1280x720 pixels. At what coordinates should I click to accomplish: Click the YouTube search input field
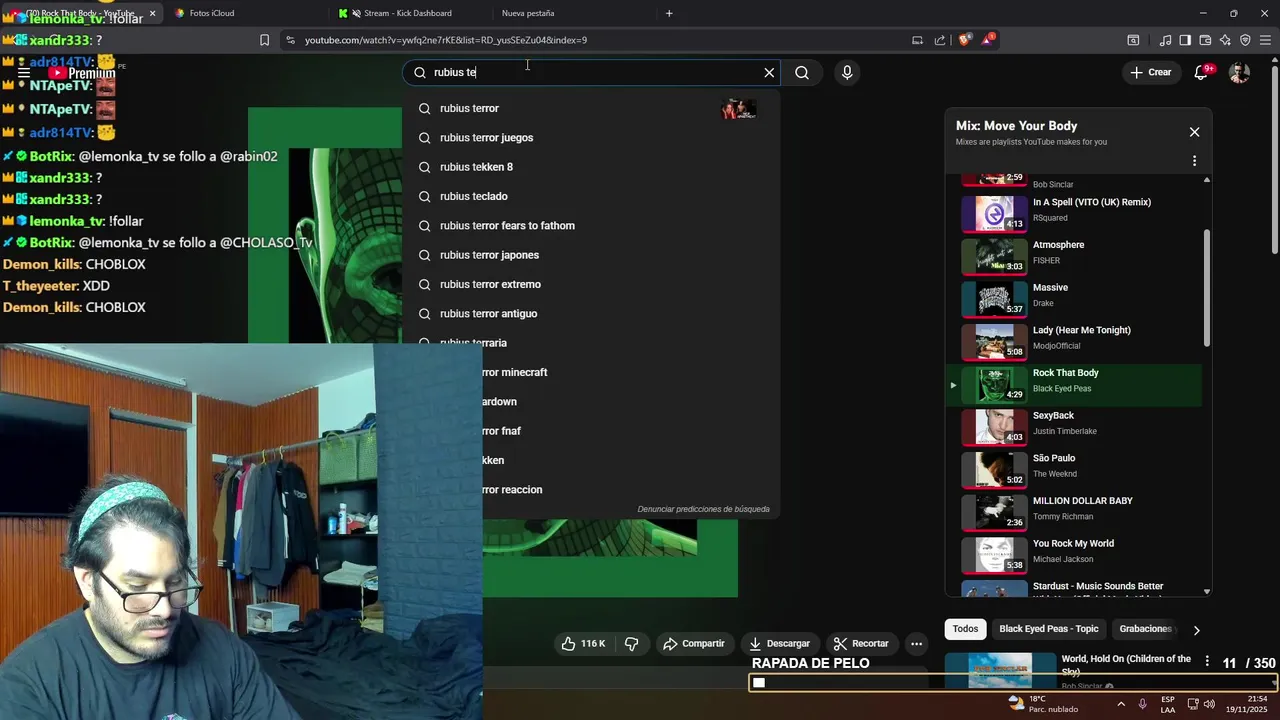coord(590,72)
